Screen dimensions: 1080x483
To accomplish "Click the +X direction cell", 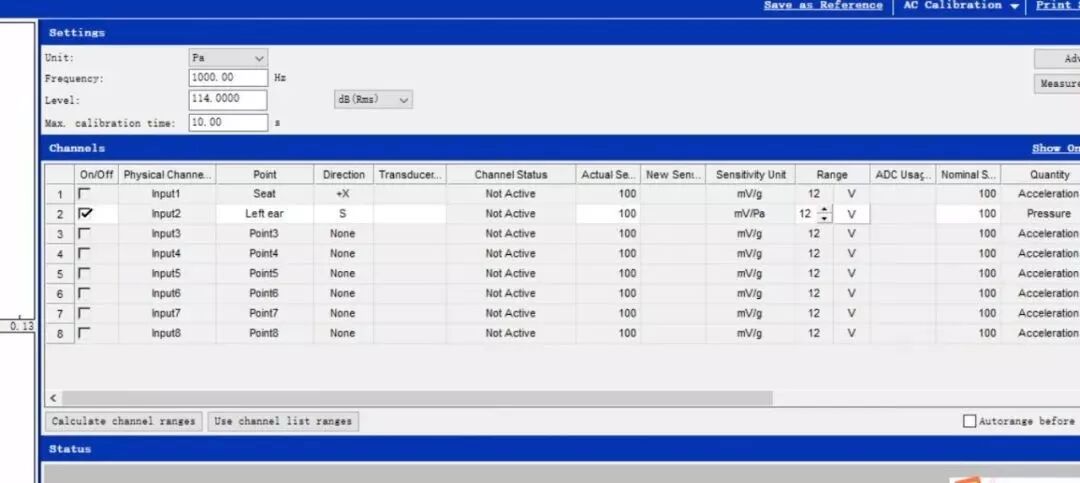I will [343, 194].
